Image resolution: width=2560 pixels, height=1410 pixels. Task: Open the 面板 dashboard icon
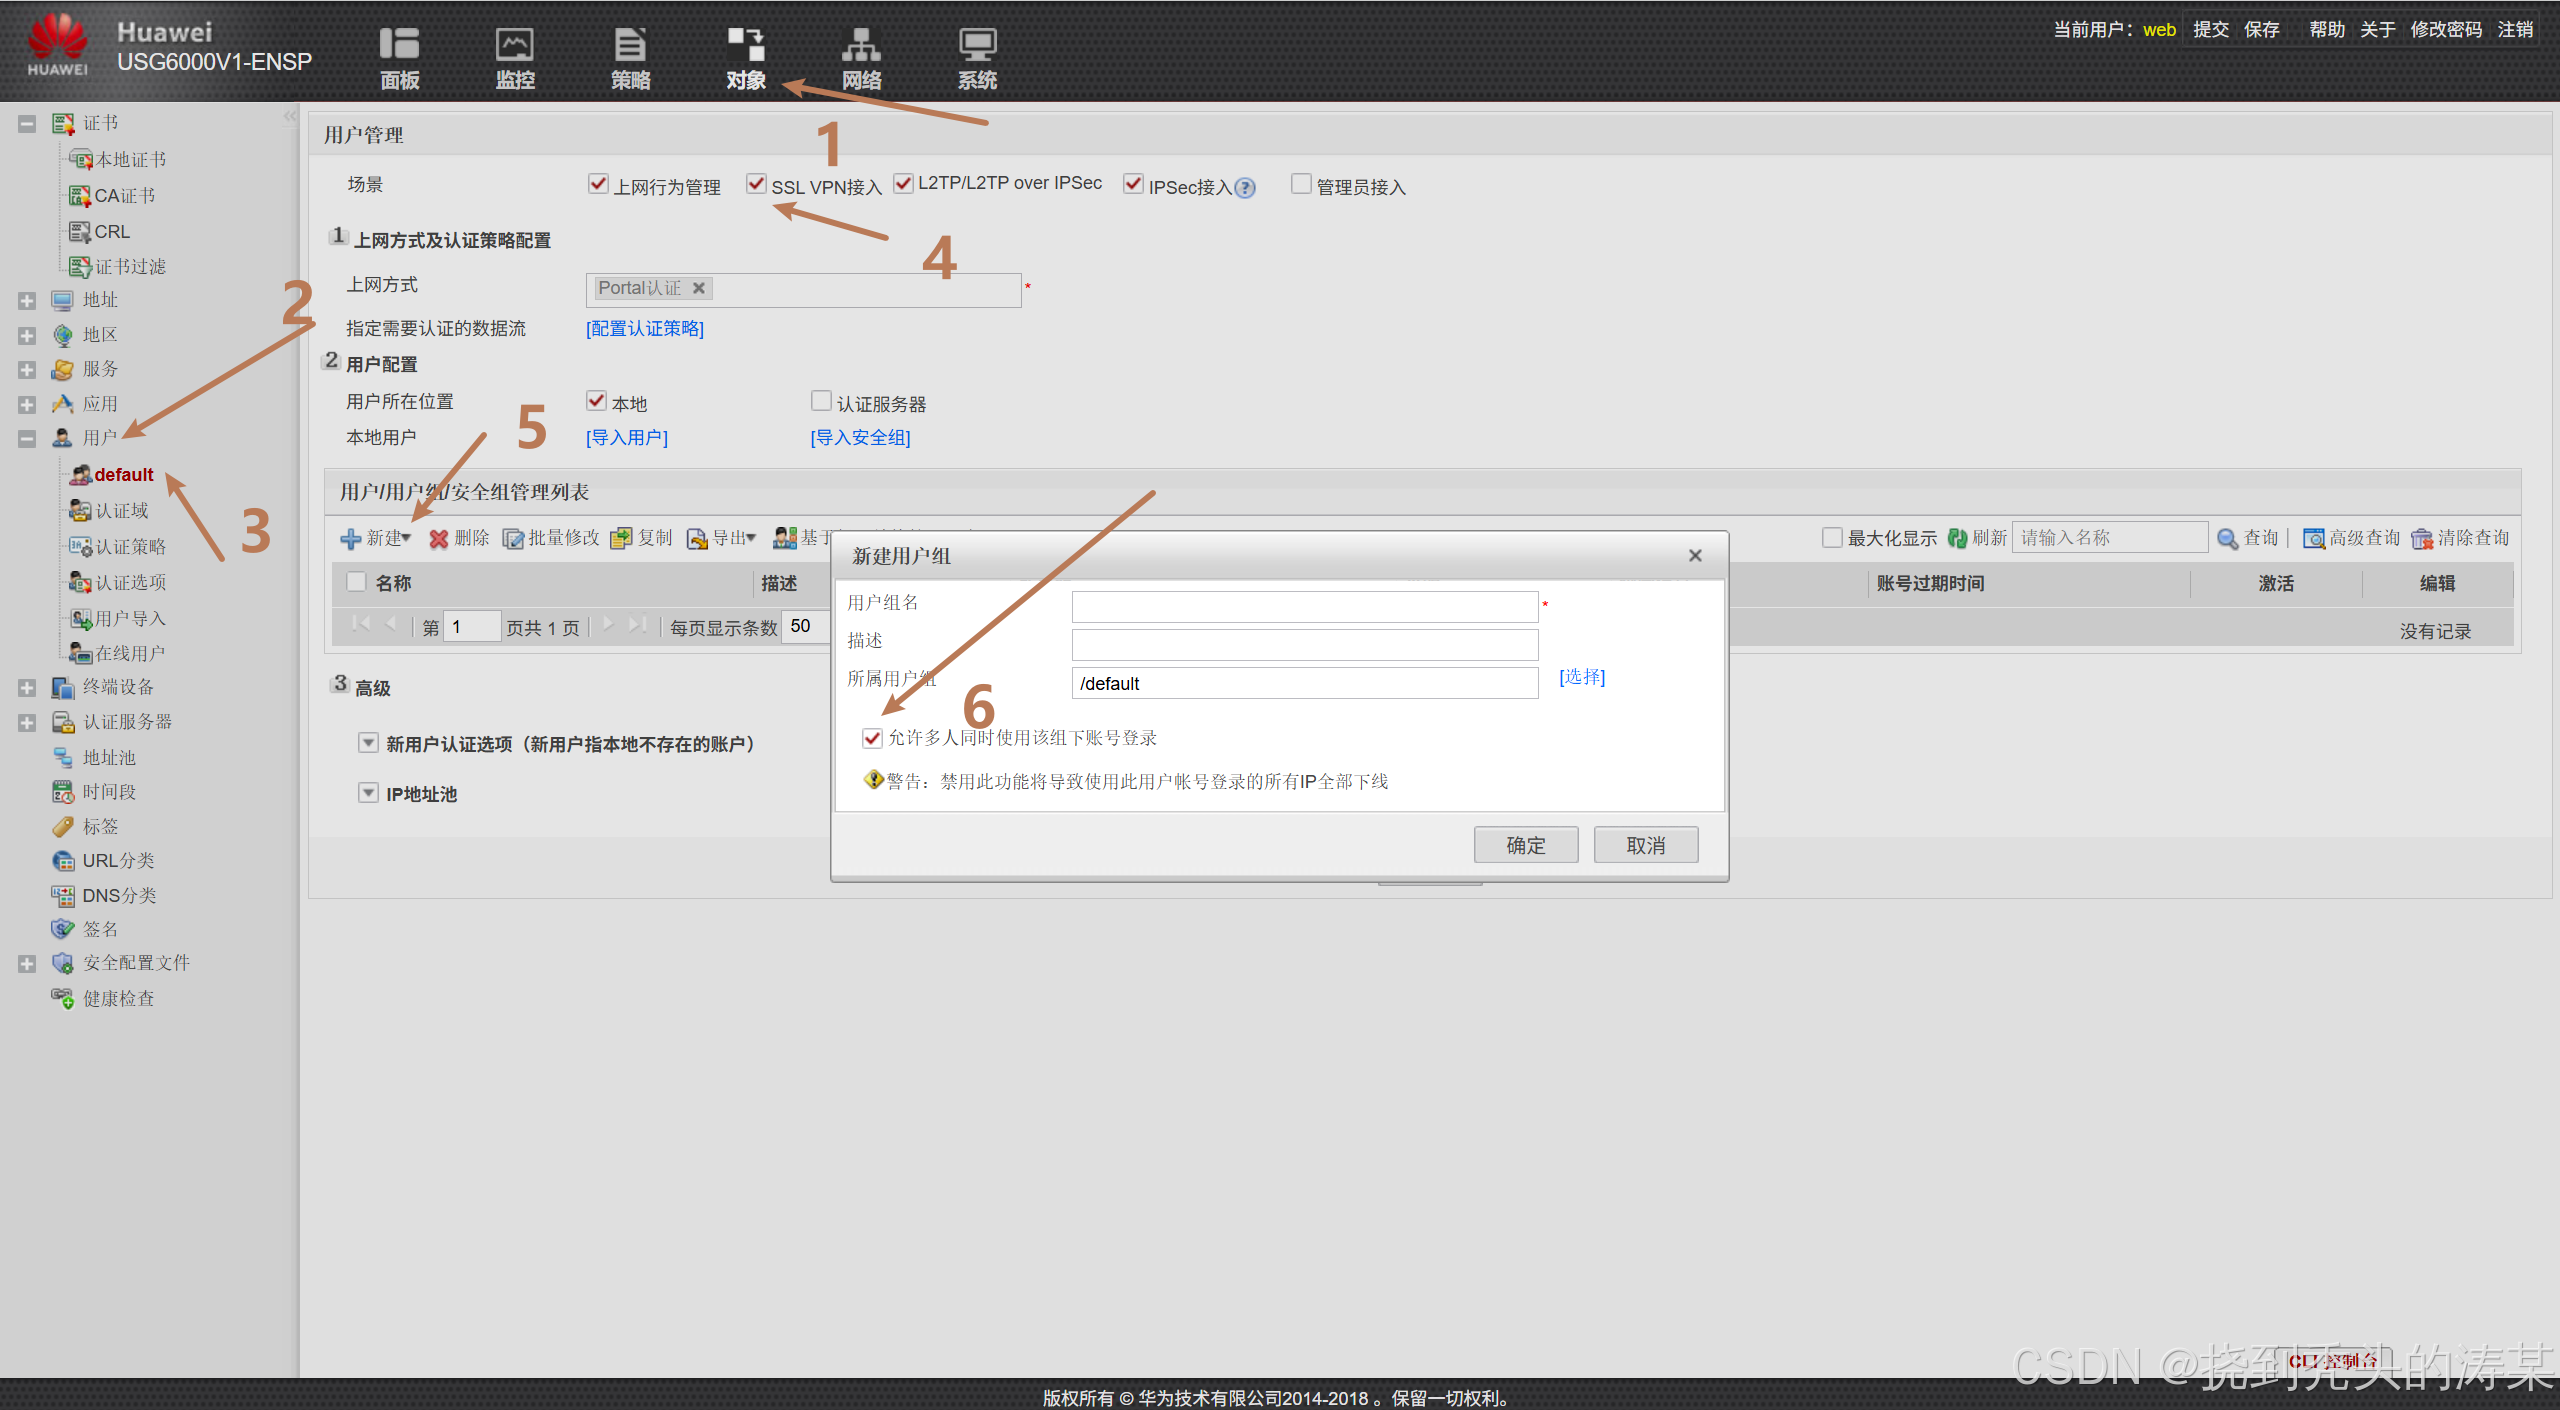(x=399, y=45)
